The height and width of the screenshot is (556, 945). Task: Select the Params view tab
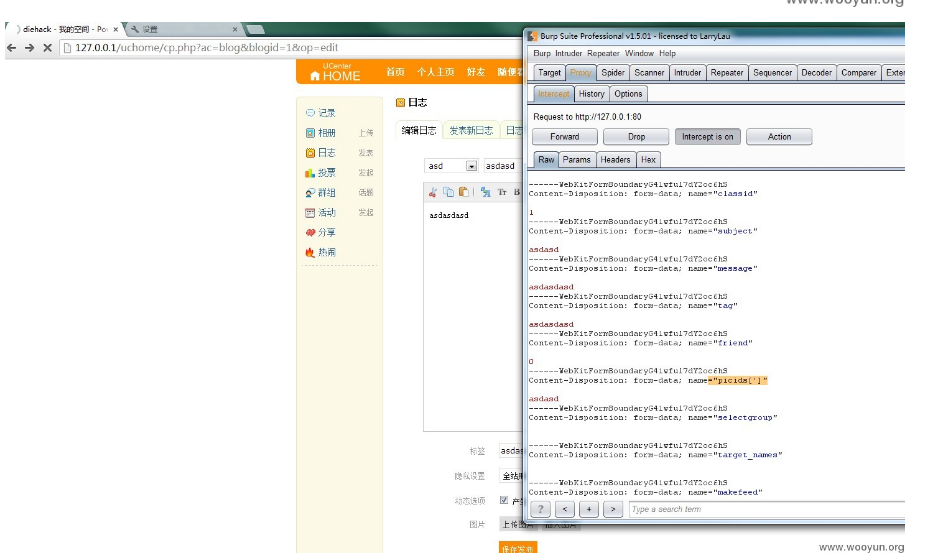click(577, 160)
